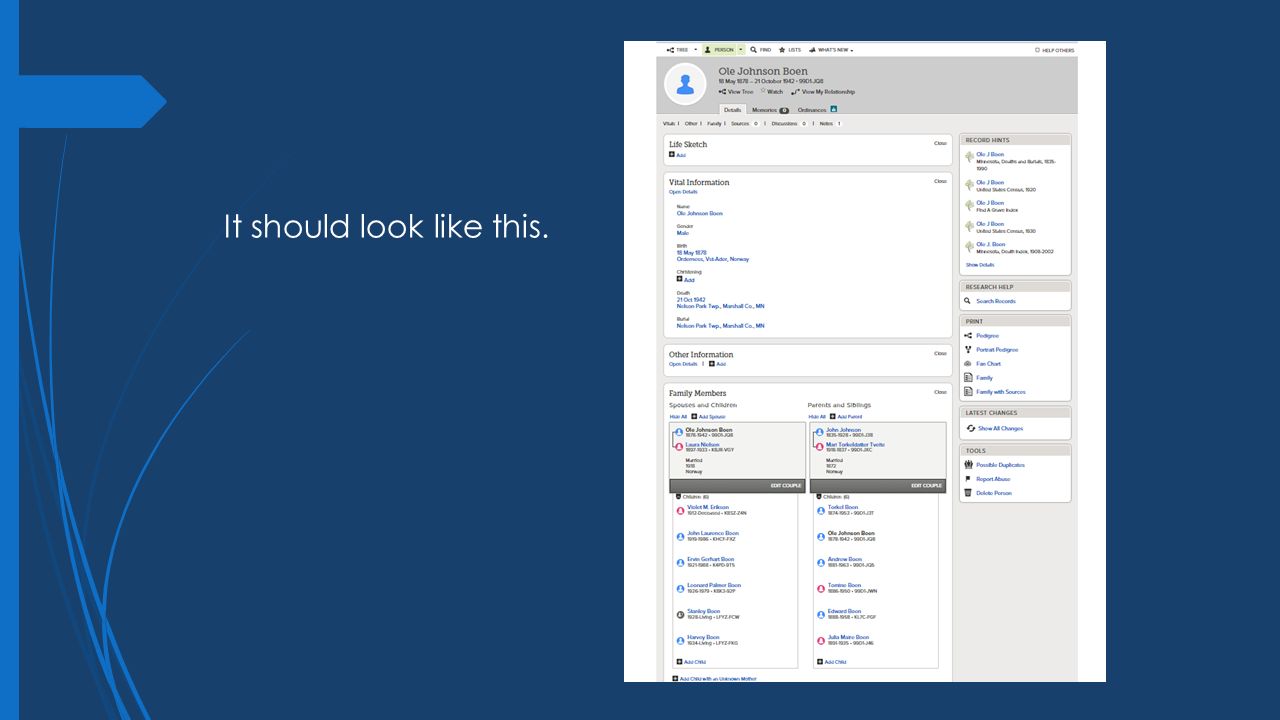Add a Christening event
This screenshot has width=1280, height=720.
click(x=685, y=280)
